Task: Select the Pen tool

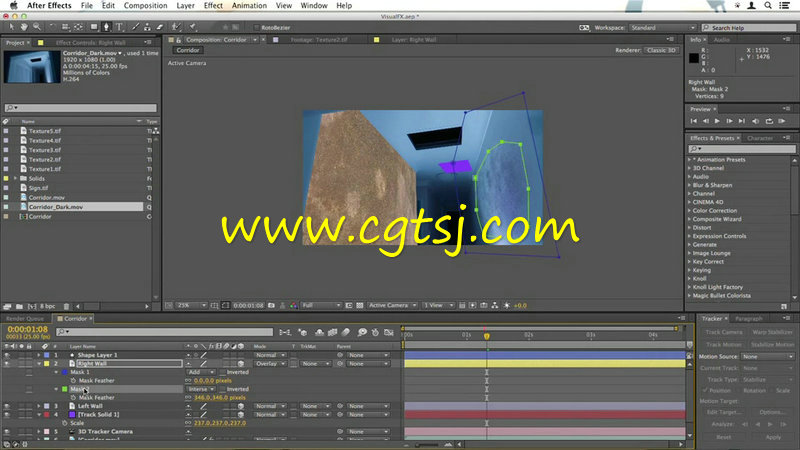Action: pos(106,27)
